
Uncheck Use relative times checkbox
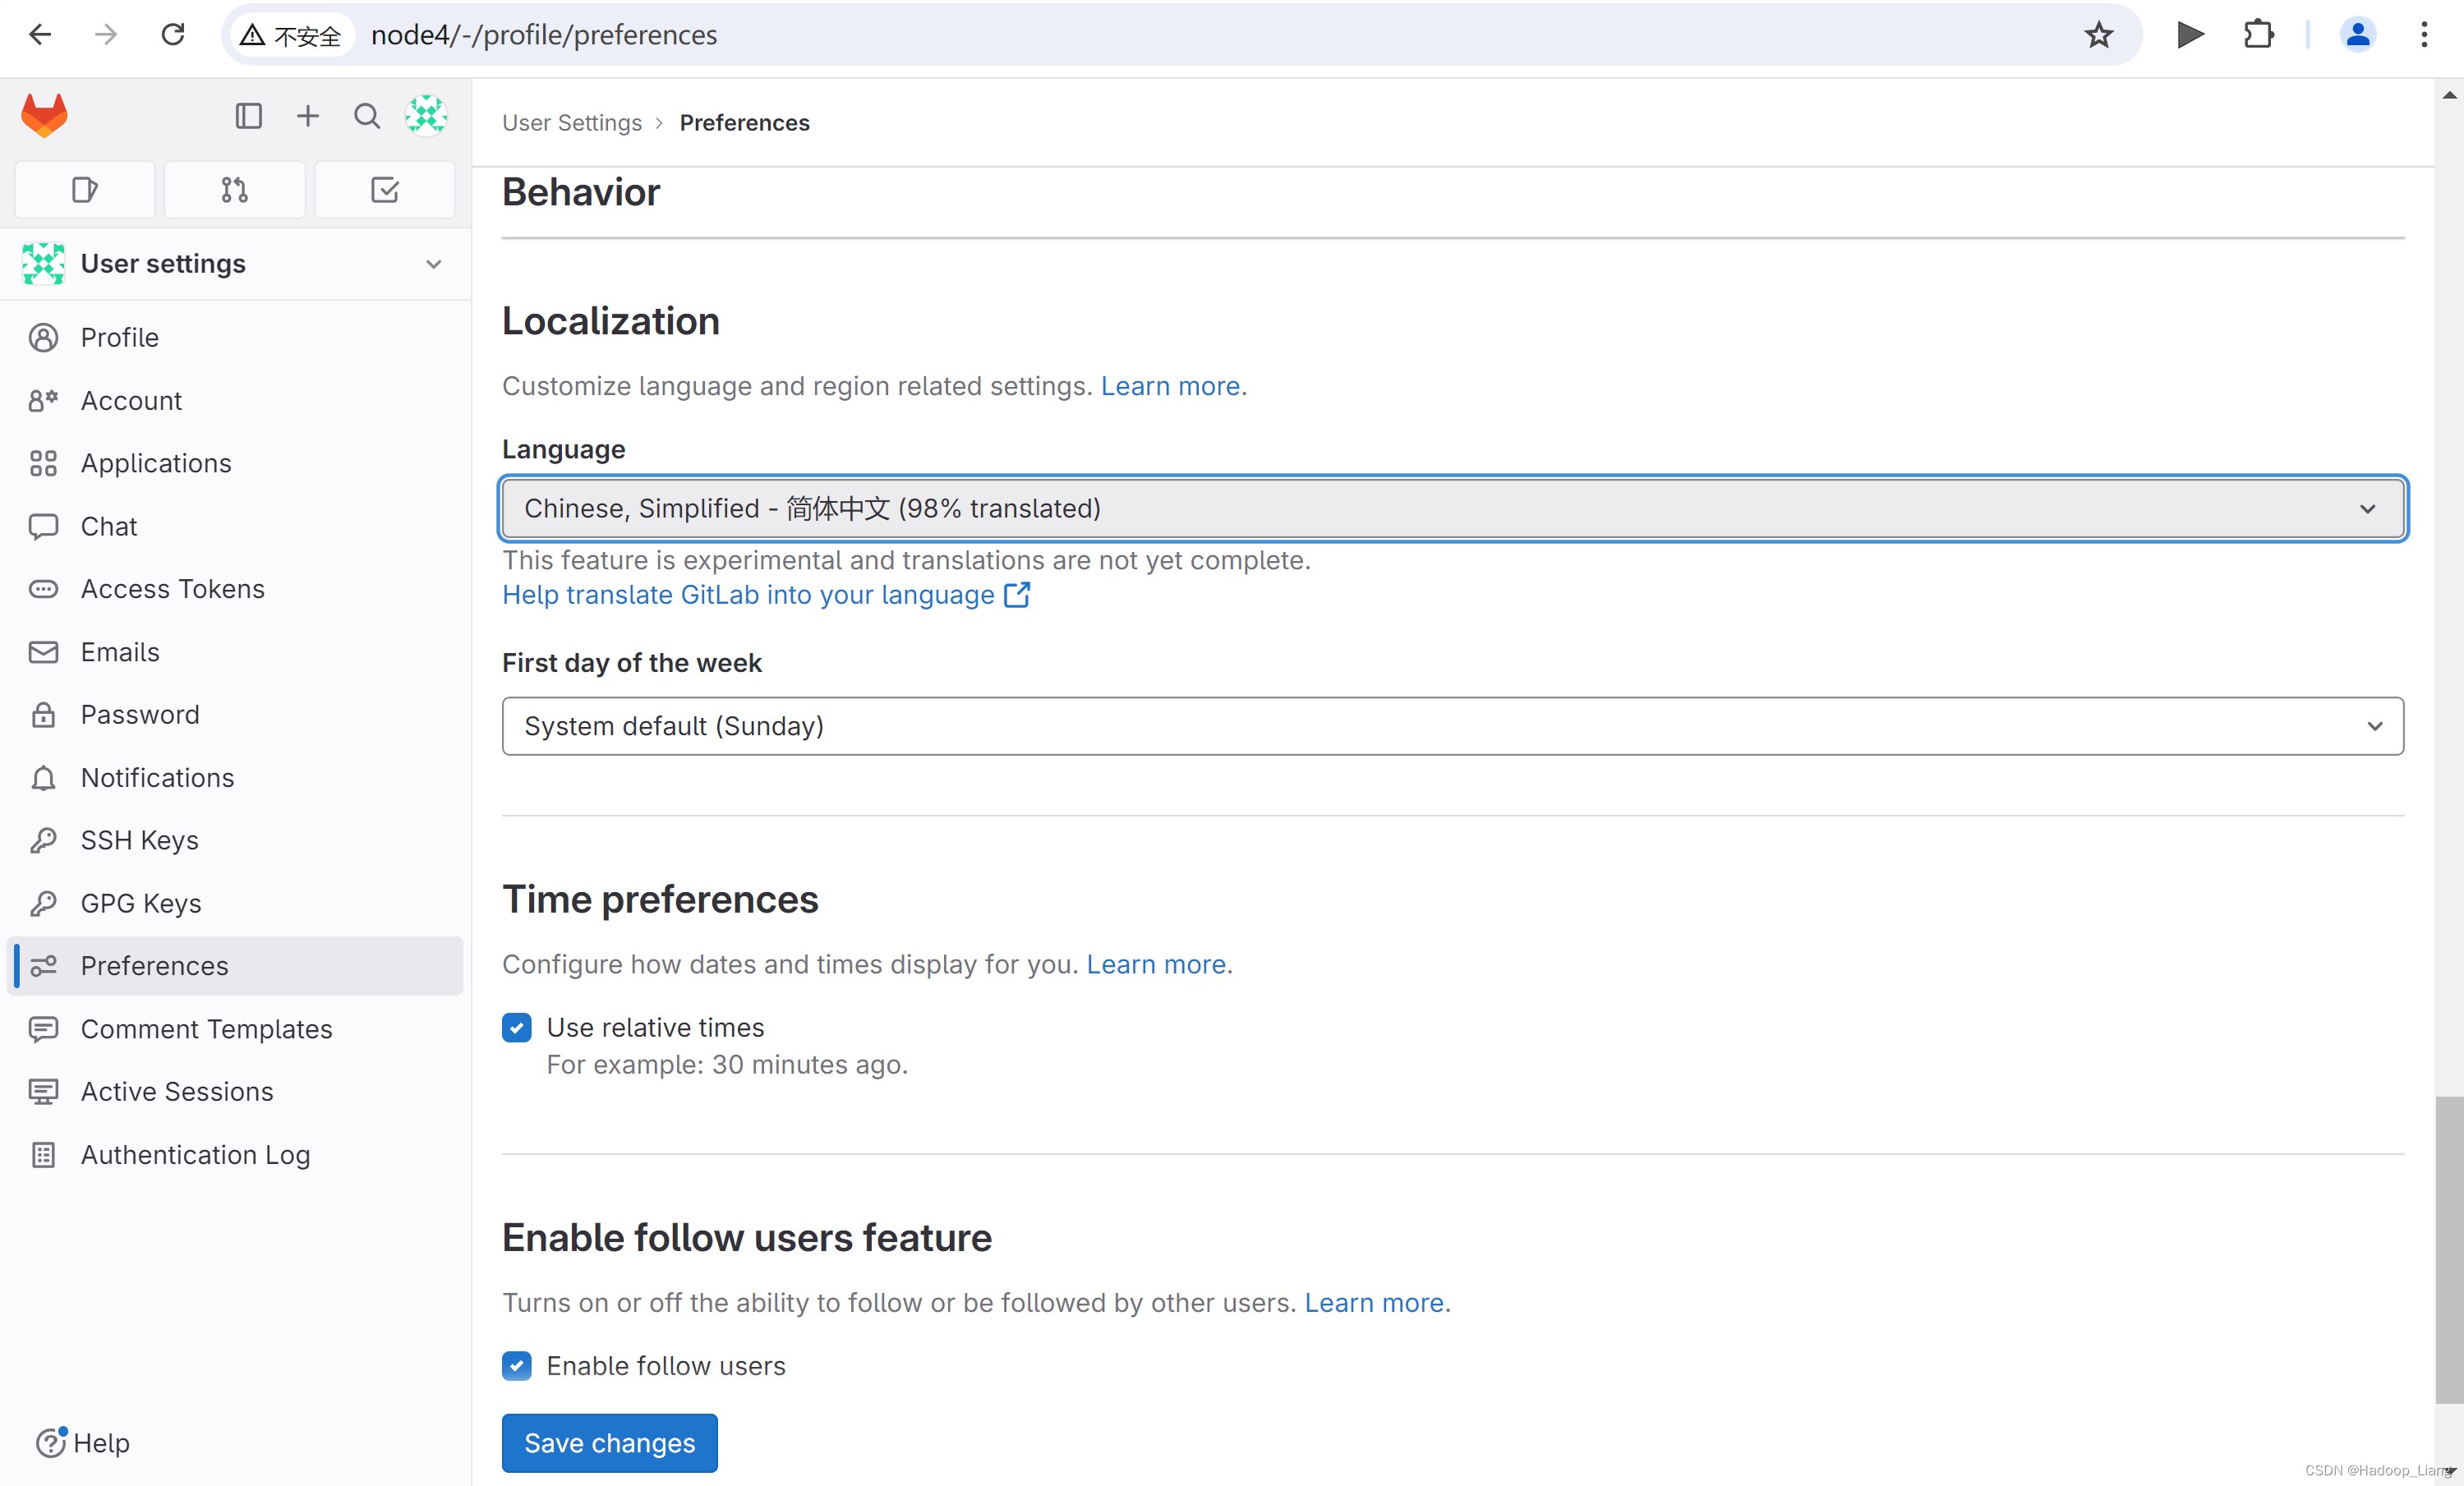[x=517, y=1027]
